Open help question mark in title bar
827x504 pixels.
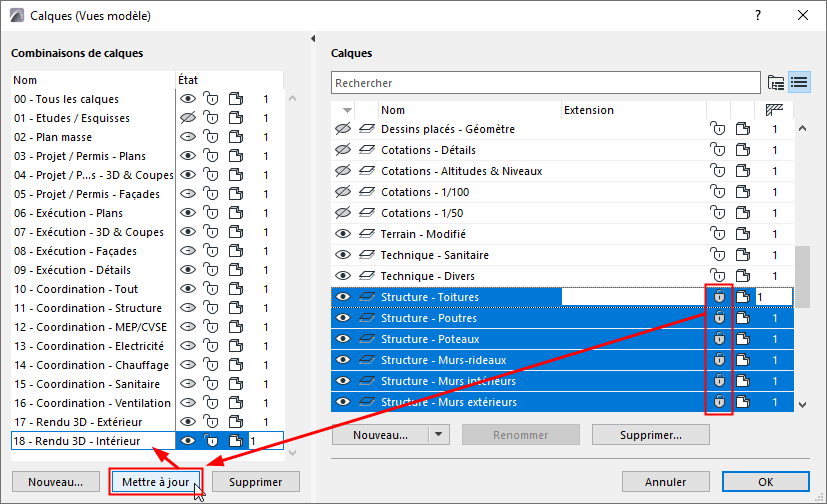758,15
